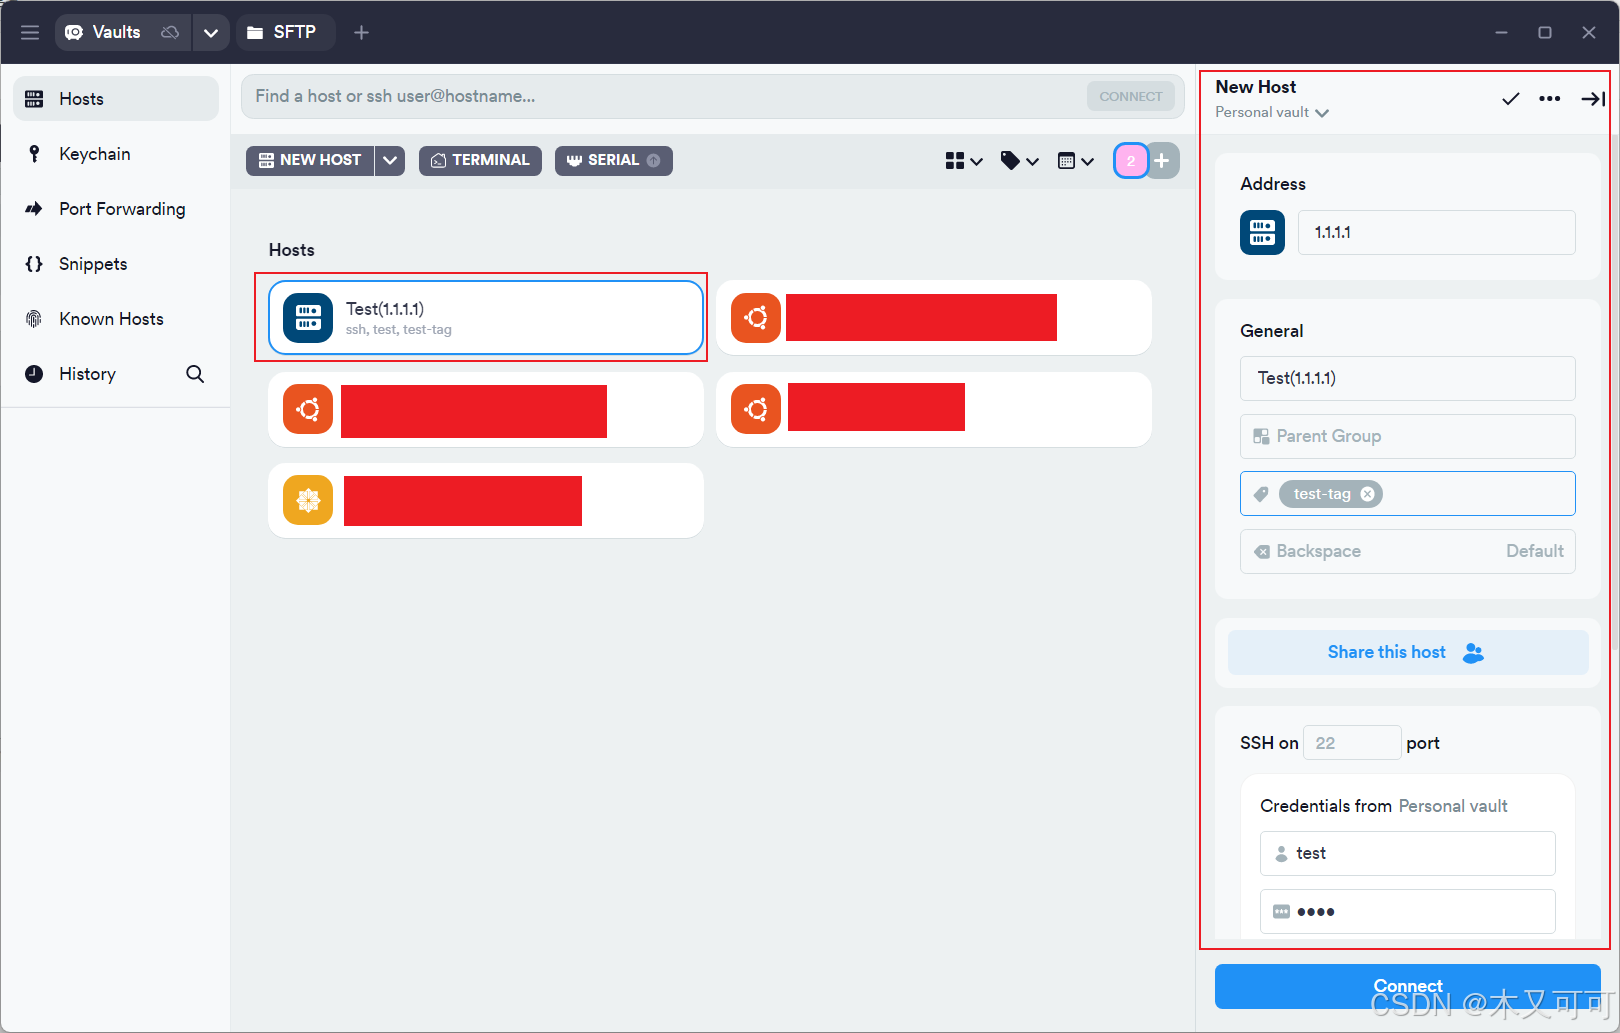Click the pink user avatar badge
This screenshot has height=1033, width=1620.
(1131, 161)
